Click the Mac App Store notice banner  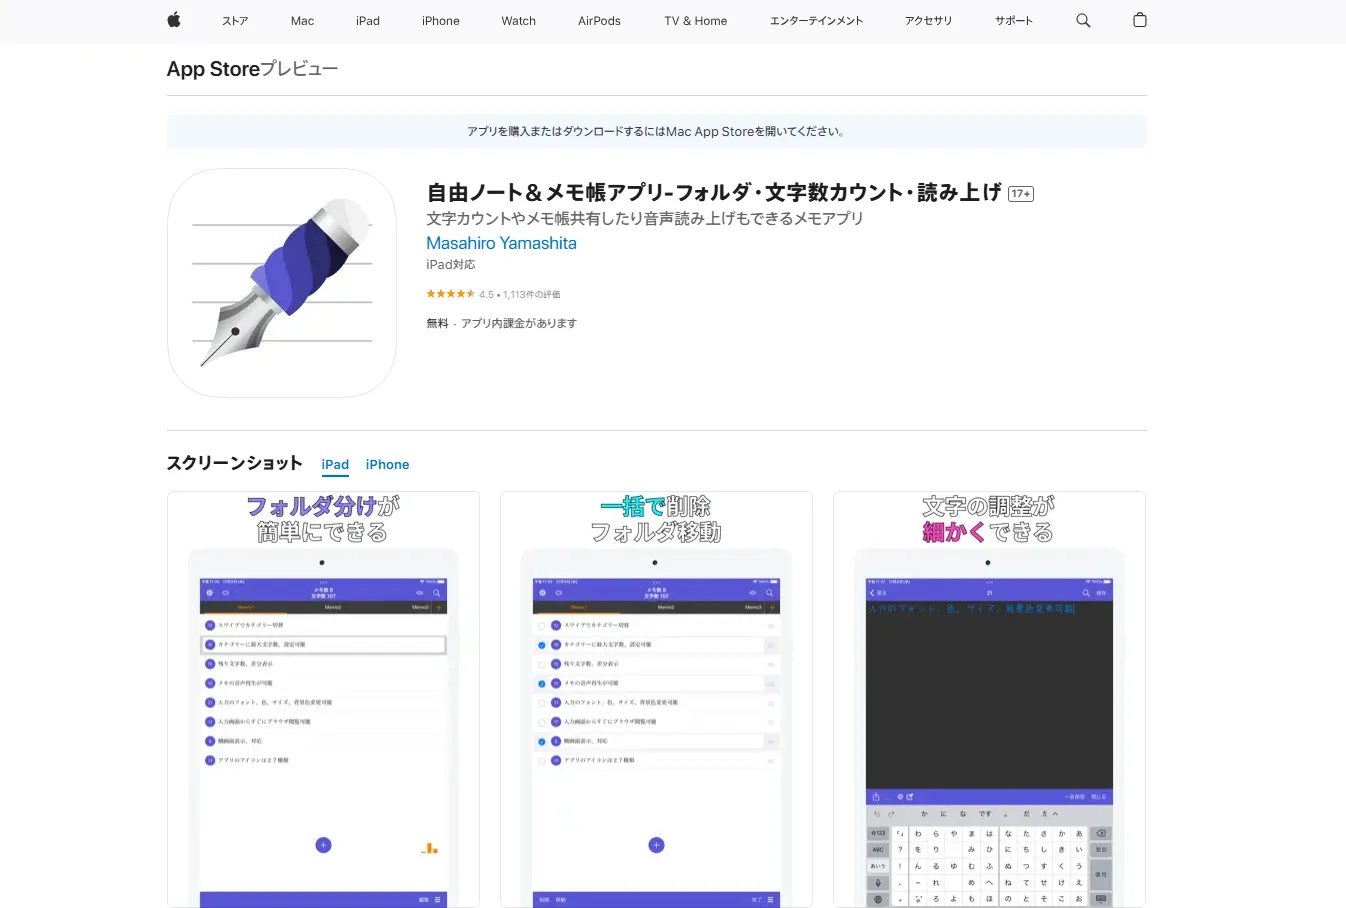(x=656, y=131)
